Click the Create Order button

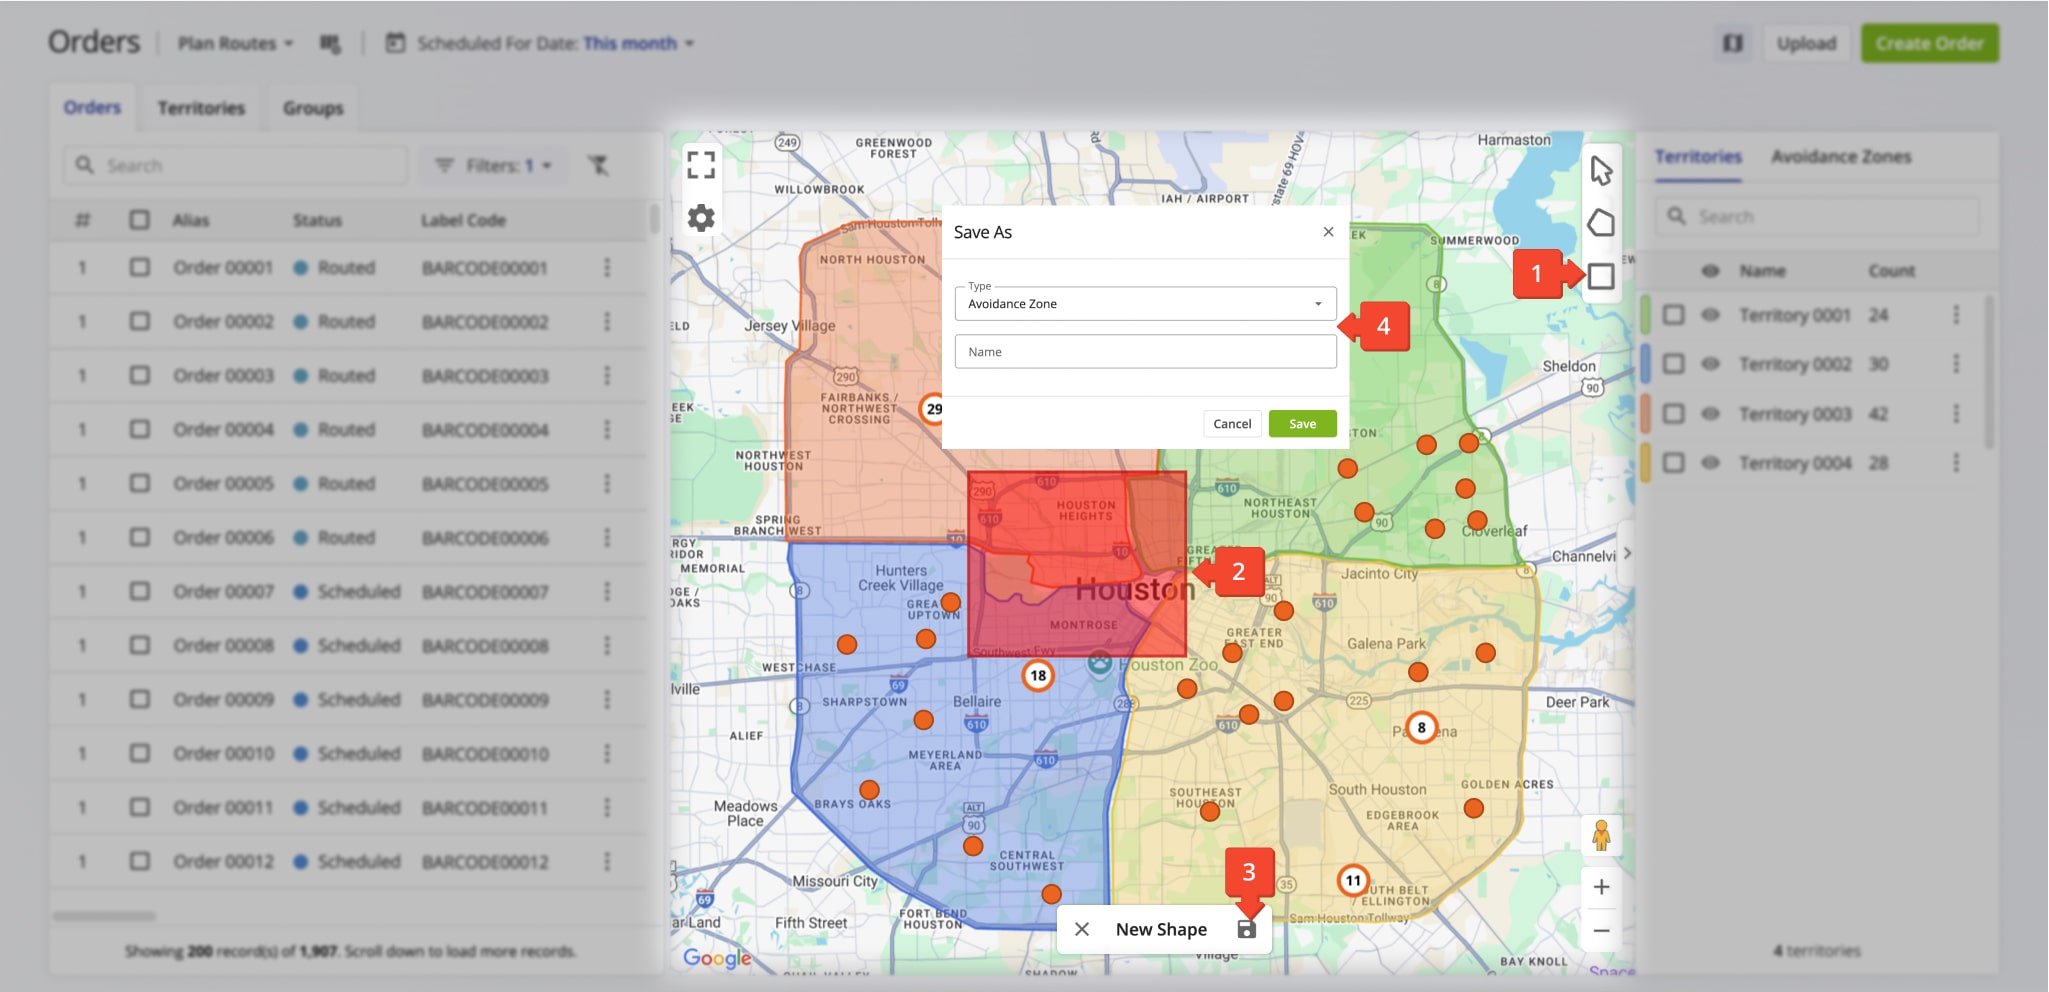tap(1929, 43)
